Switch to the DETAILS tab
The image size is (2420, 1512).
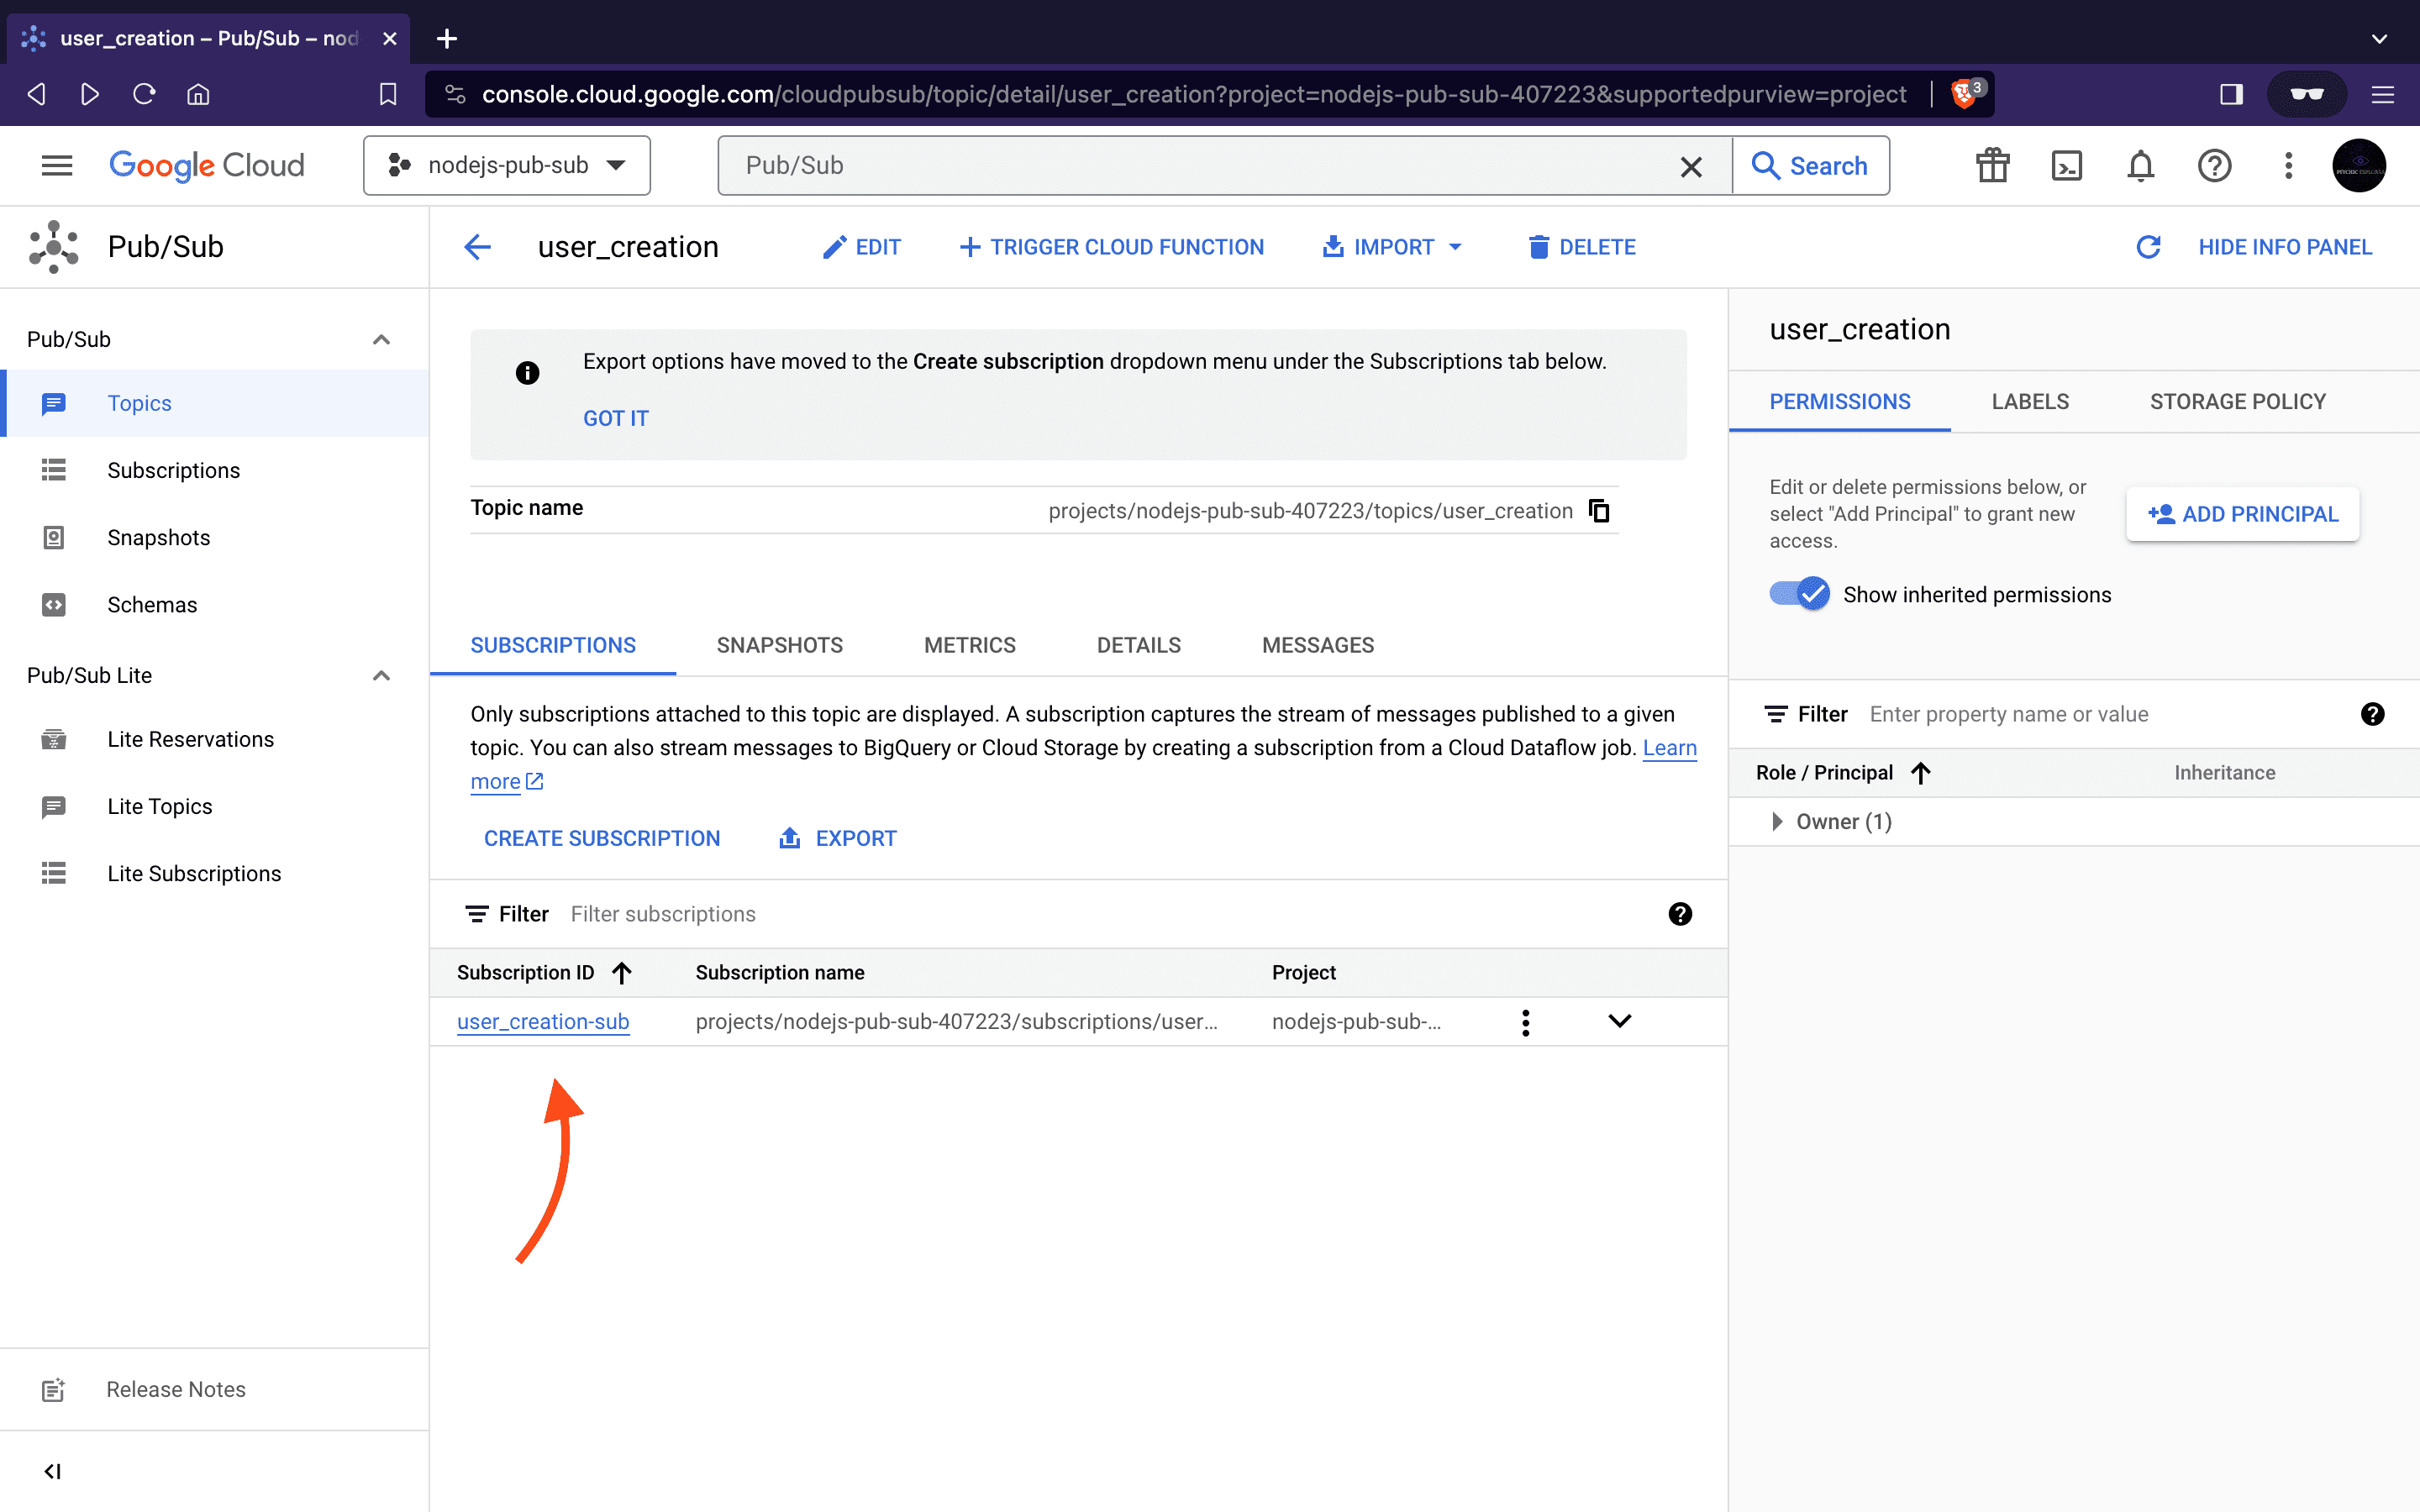click(x=1139, y=644)
